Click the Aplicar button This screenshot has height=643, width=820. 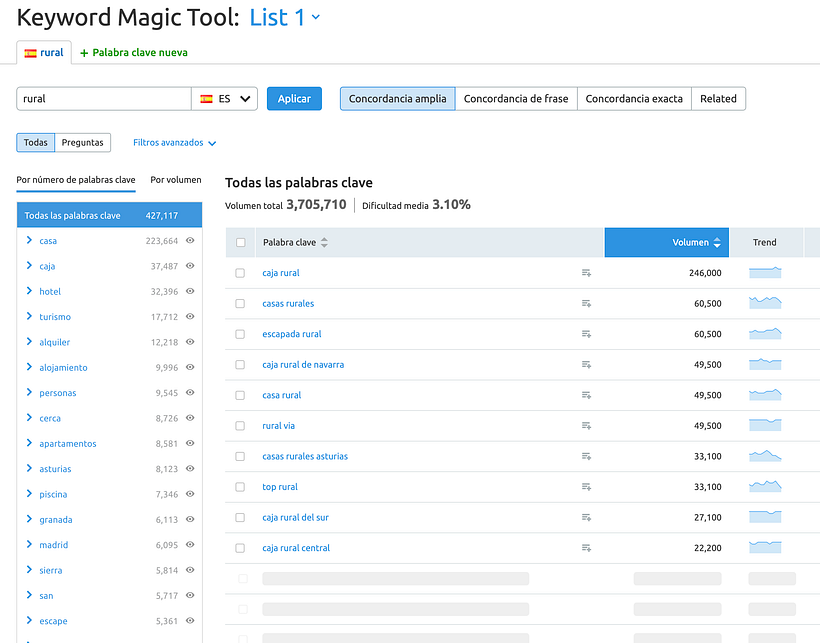294,99
